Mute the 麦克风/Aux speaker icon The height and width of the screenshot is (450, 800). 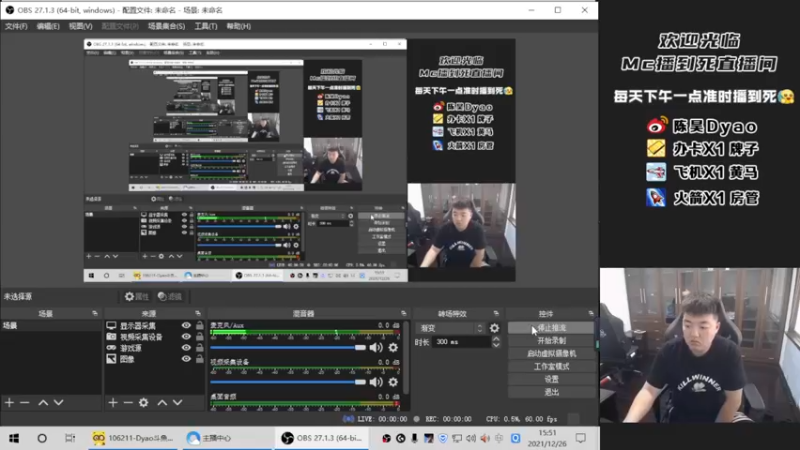click(x=376, y=347)
